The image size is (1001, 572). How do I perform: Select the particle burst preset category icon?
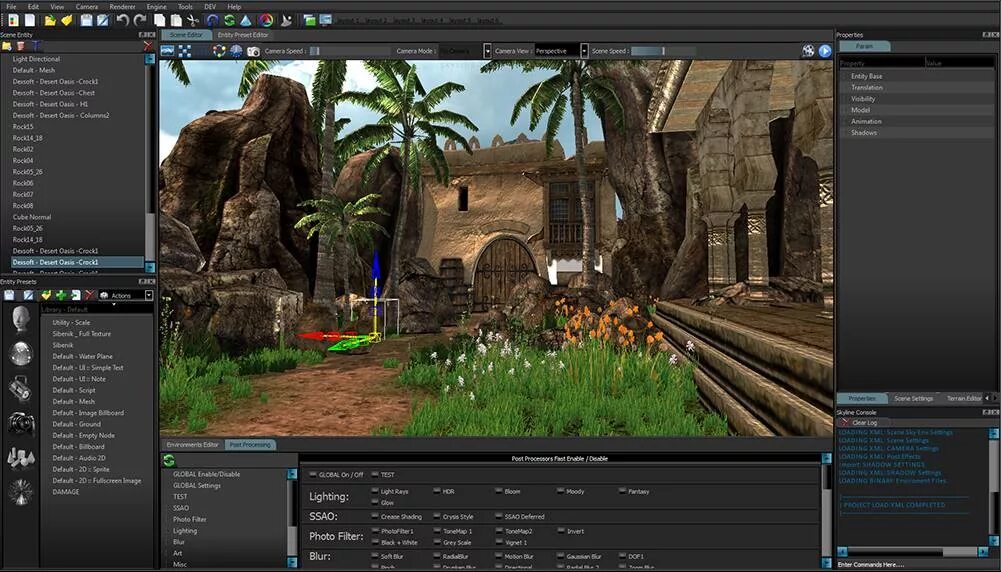[20, 492]
